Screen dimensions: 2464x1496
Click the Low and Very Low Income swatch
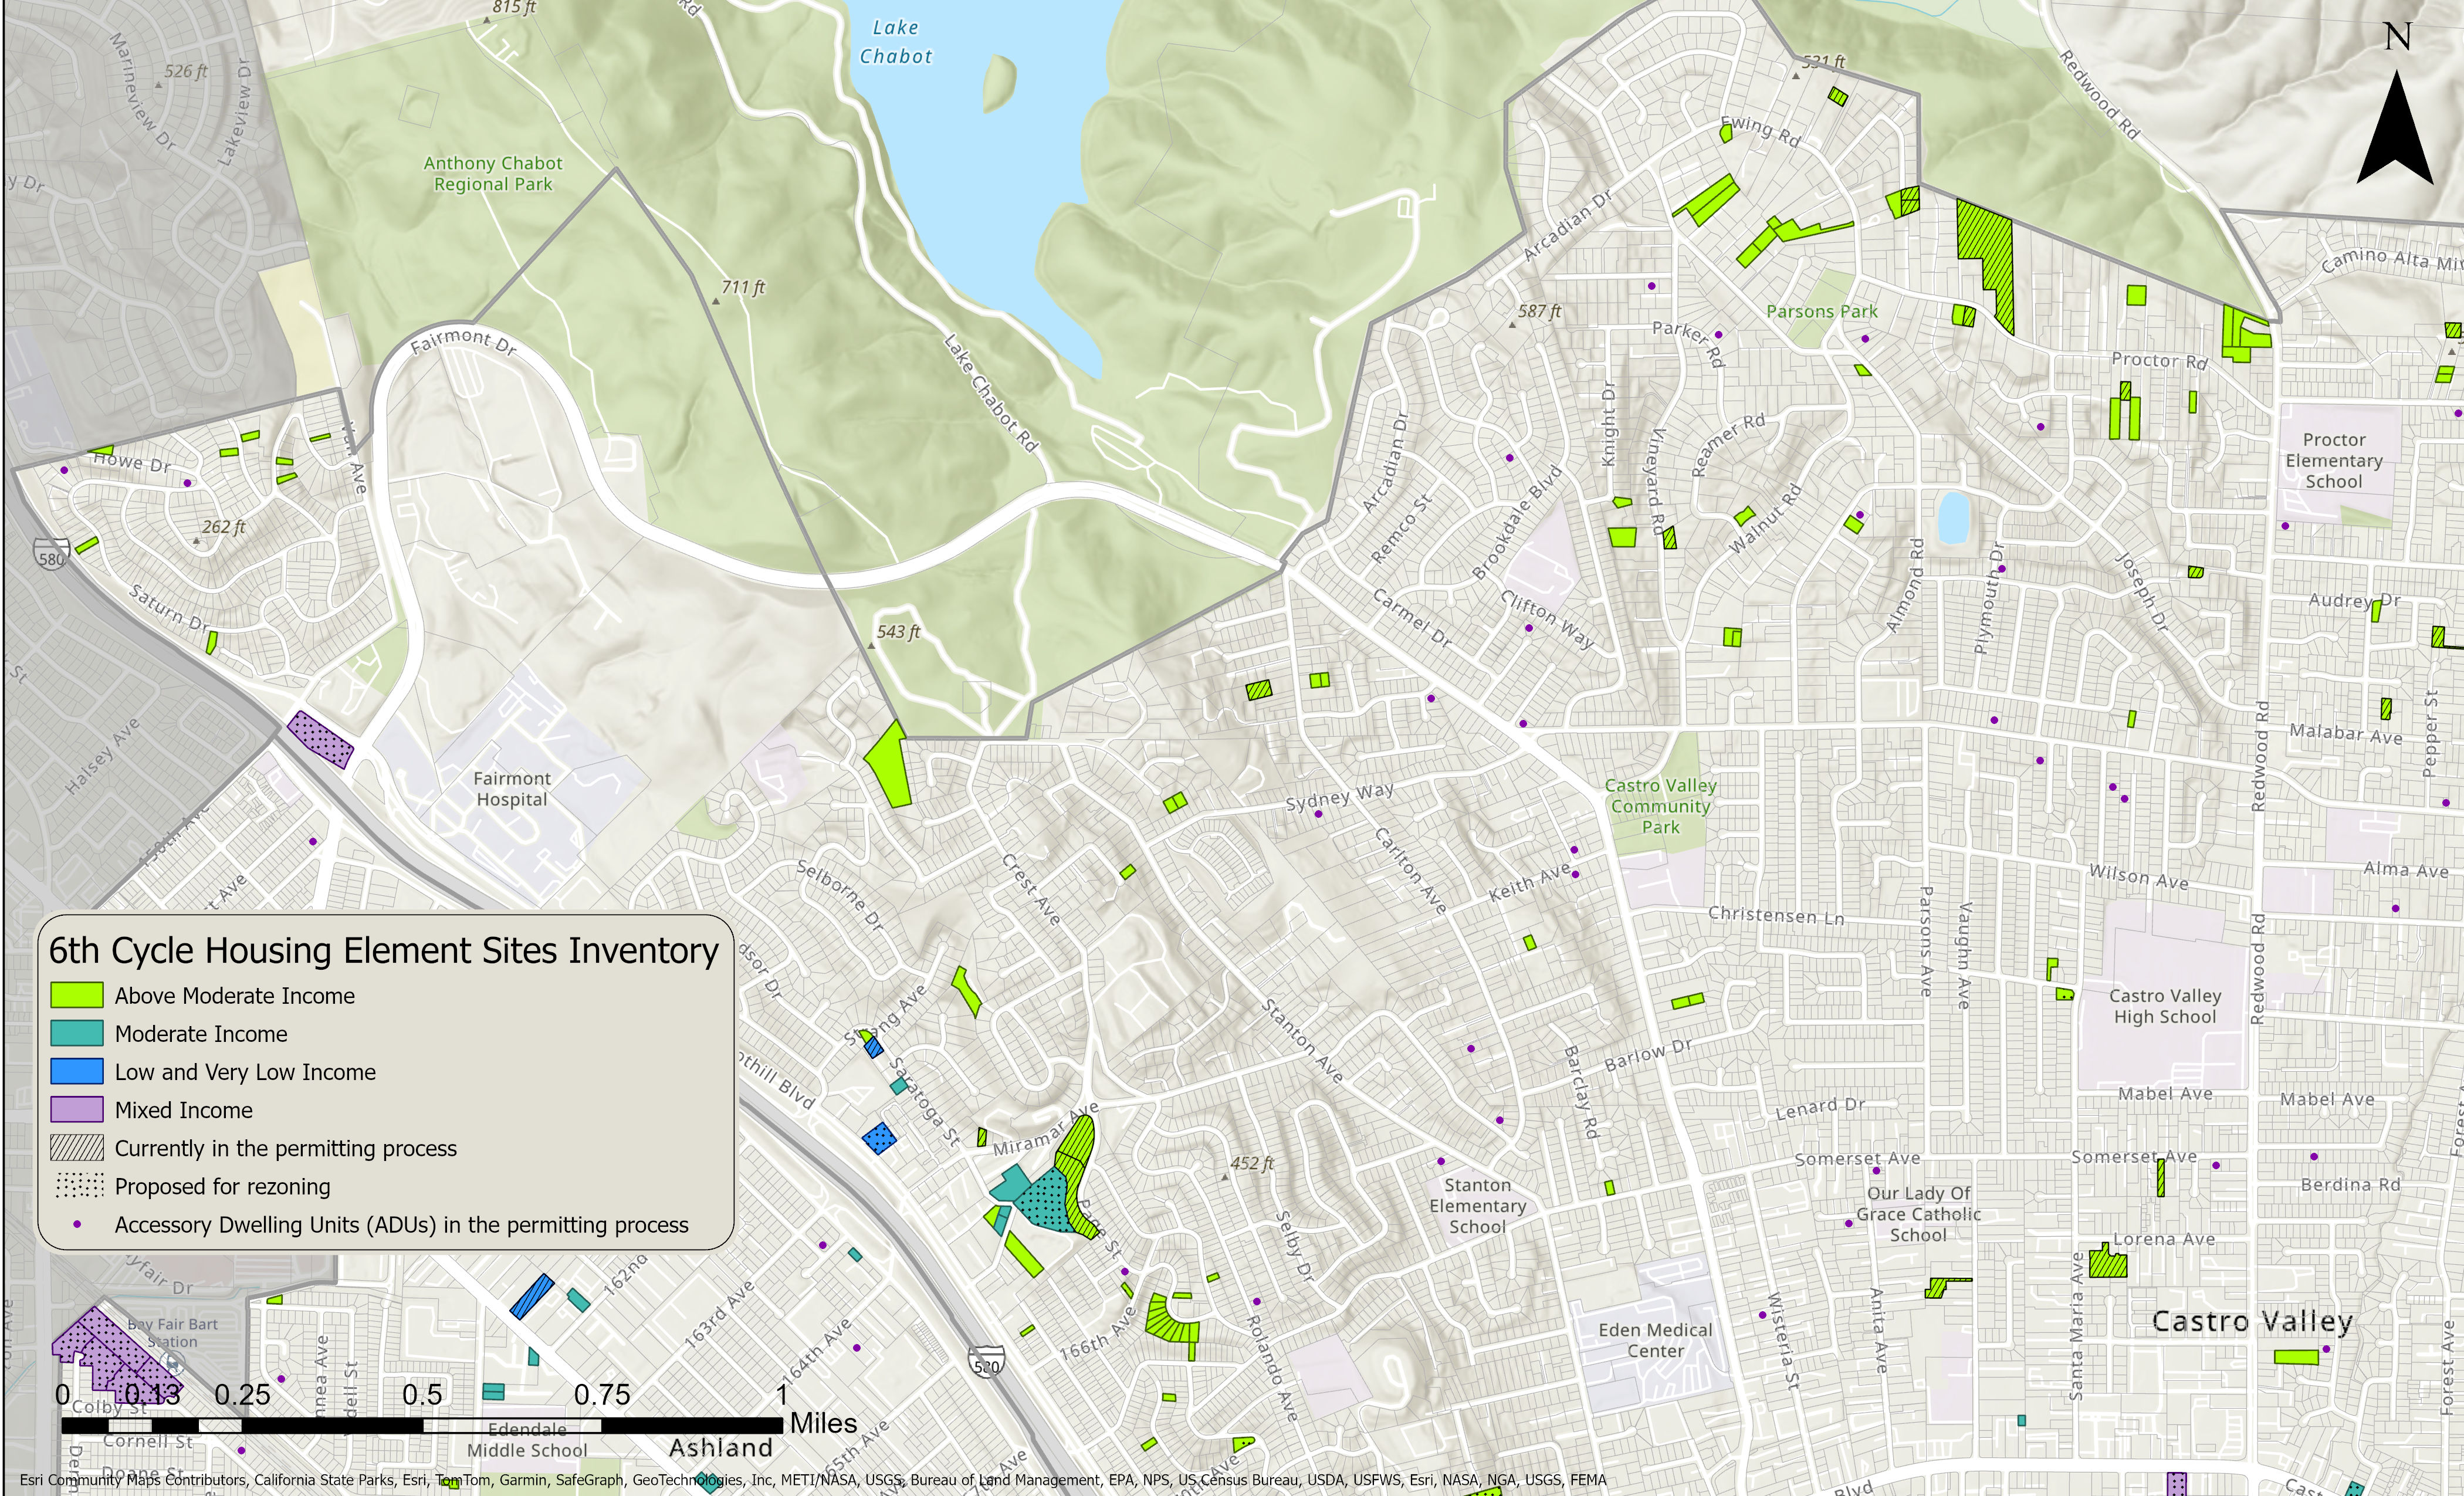(77, 1071)
